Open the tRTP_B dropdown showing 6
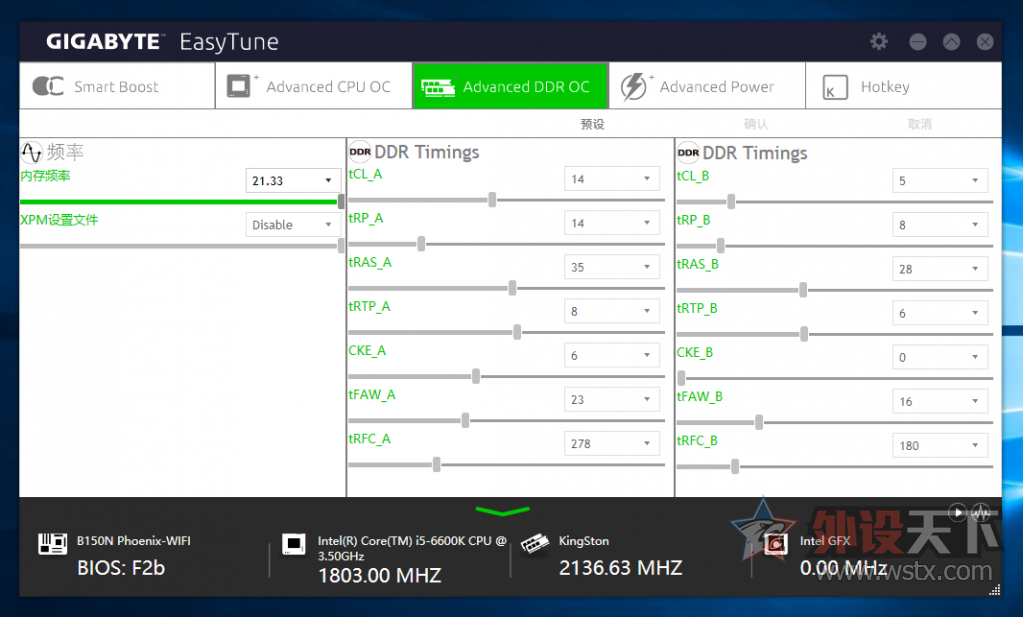Image resolution: width=1023 pixels, height=617 pixels. point(940,313)
